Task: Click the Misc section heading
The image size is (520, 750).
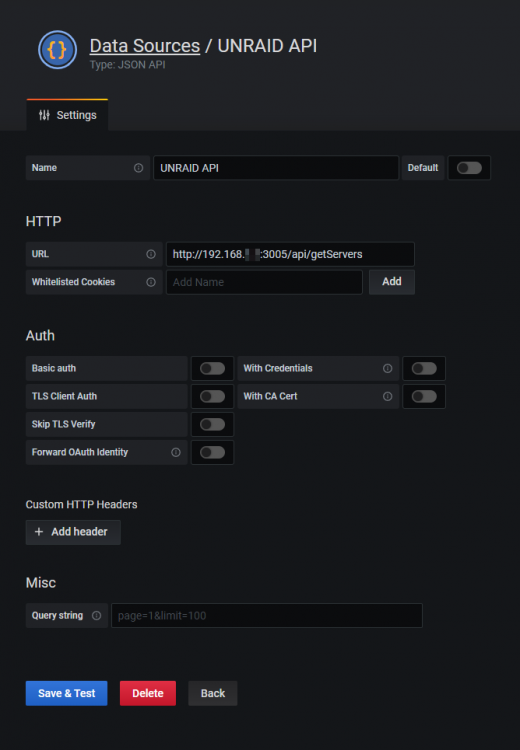Action: coord(41,583)
